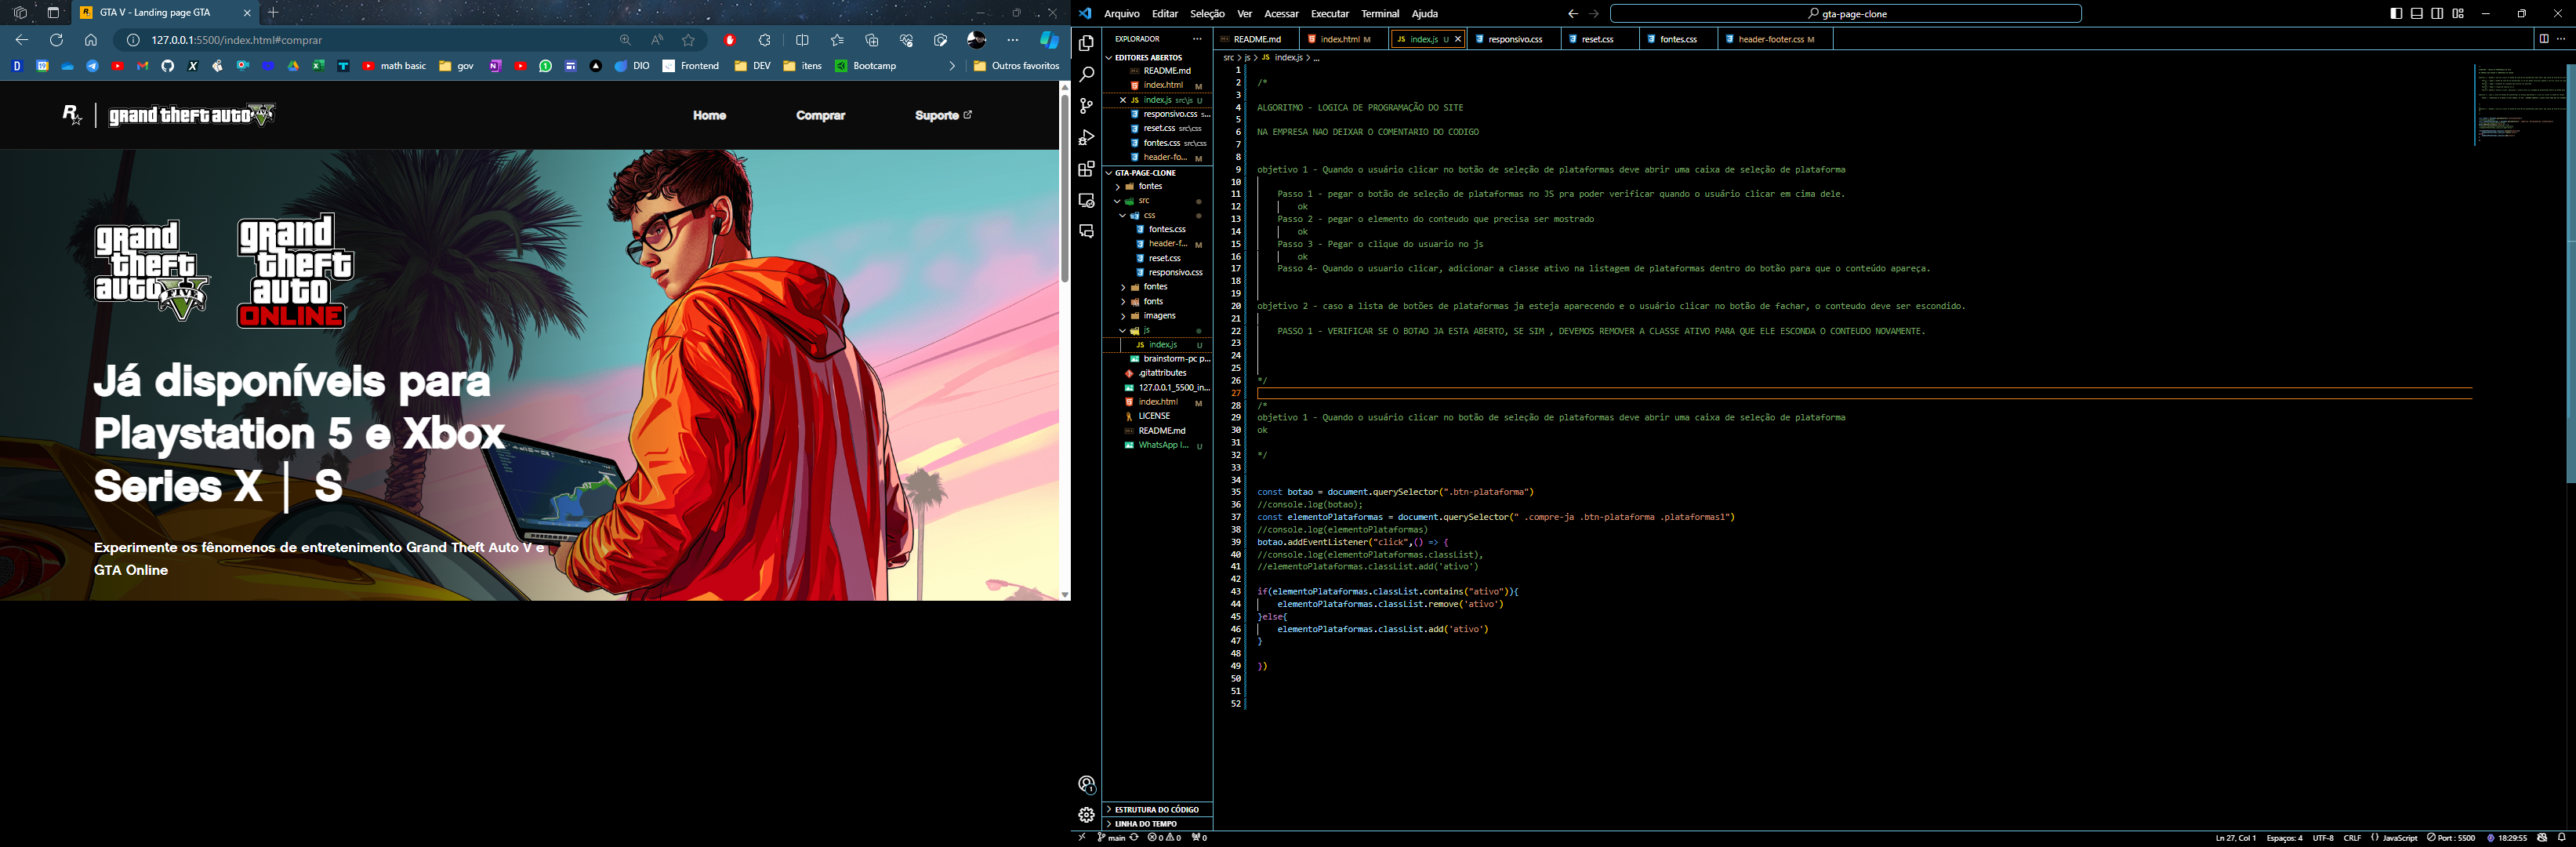
Task: Toggle the bottom panel visibility
Action: 2417,14
